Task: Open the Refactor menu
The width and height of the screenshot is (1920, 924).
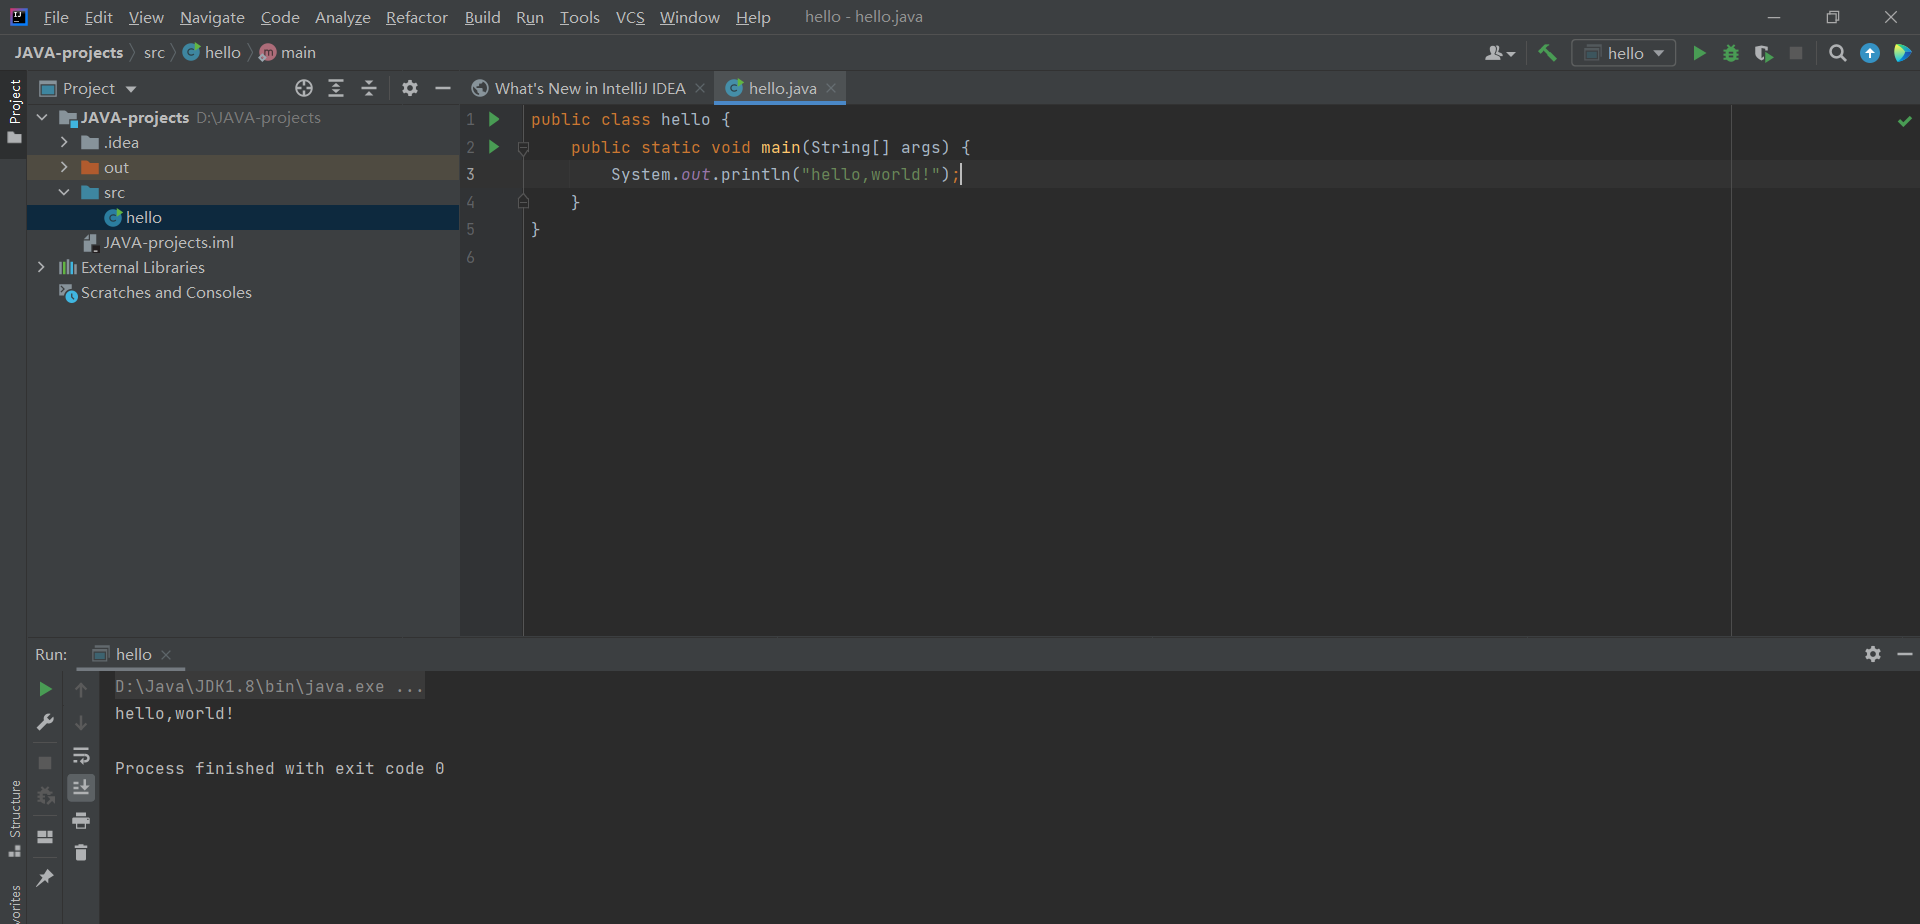Action: pyautogui.click(x=417, y=17)
